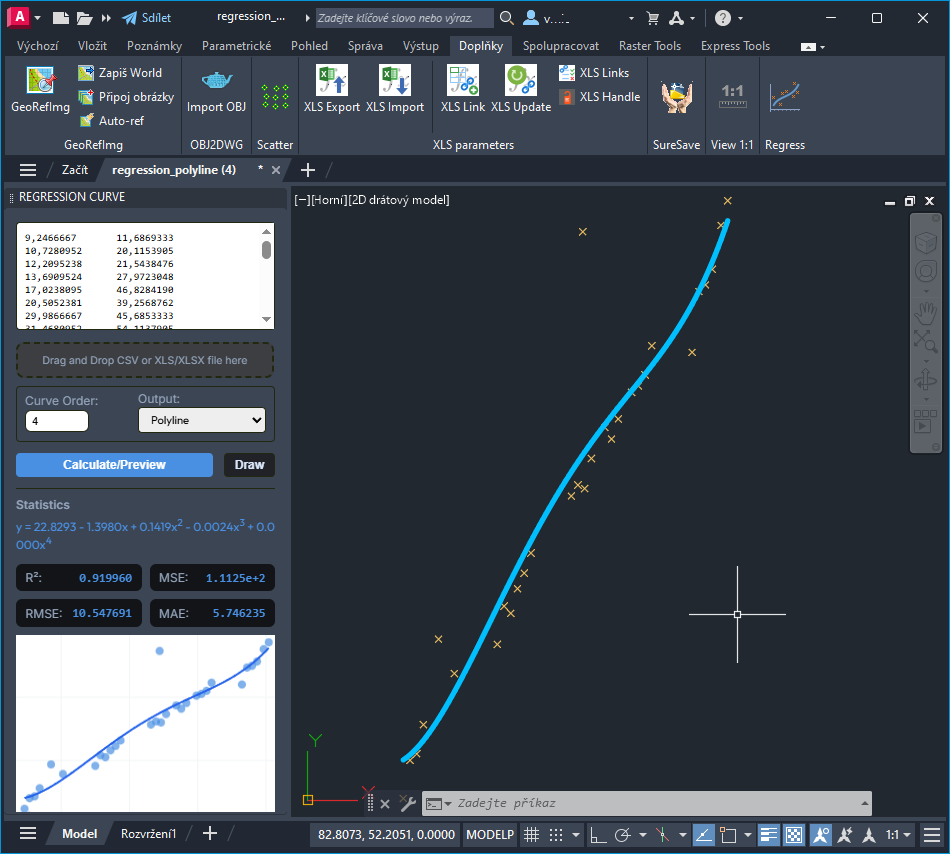Viewport: 950px width, 854px height.
Task: Toggle ortho mode in status bar
Action: click(598, 834)
